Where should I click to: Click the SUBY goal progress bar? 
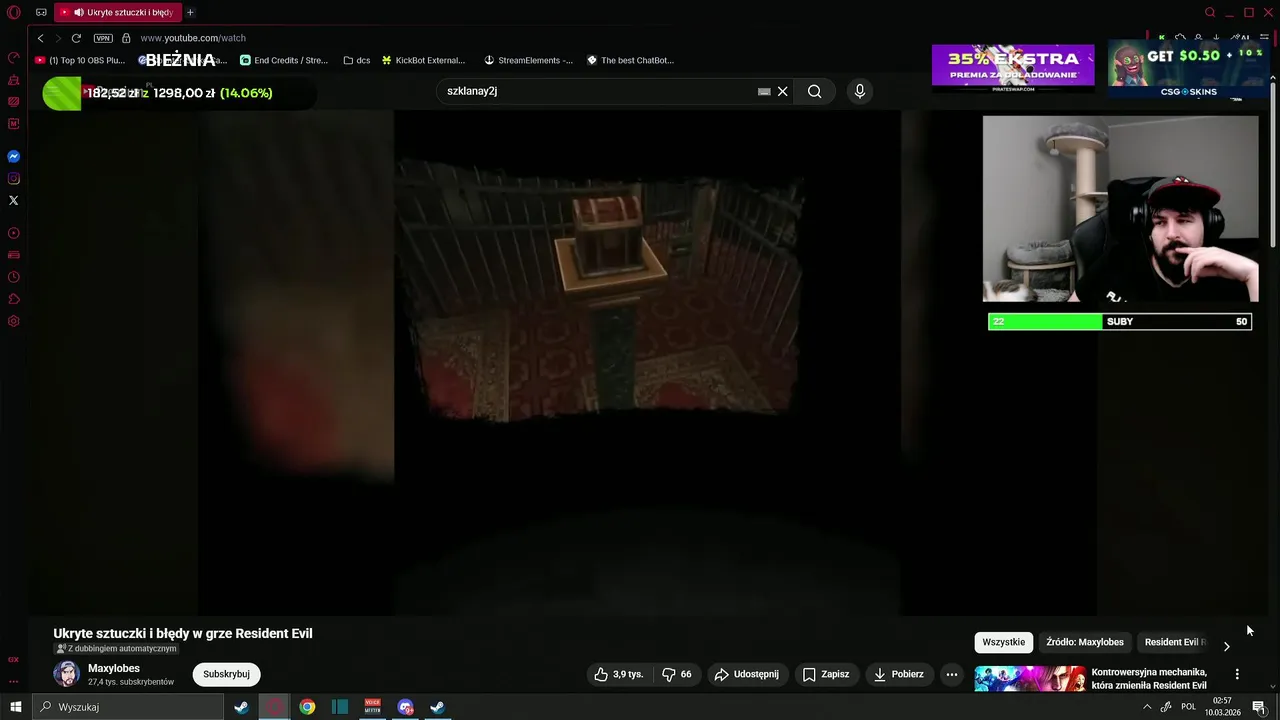click(1119, 321)
